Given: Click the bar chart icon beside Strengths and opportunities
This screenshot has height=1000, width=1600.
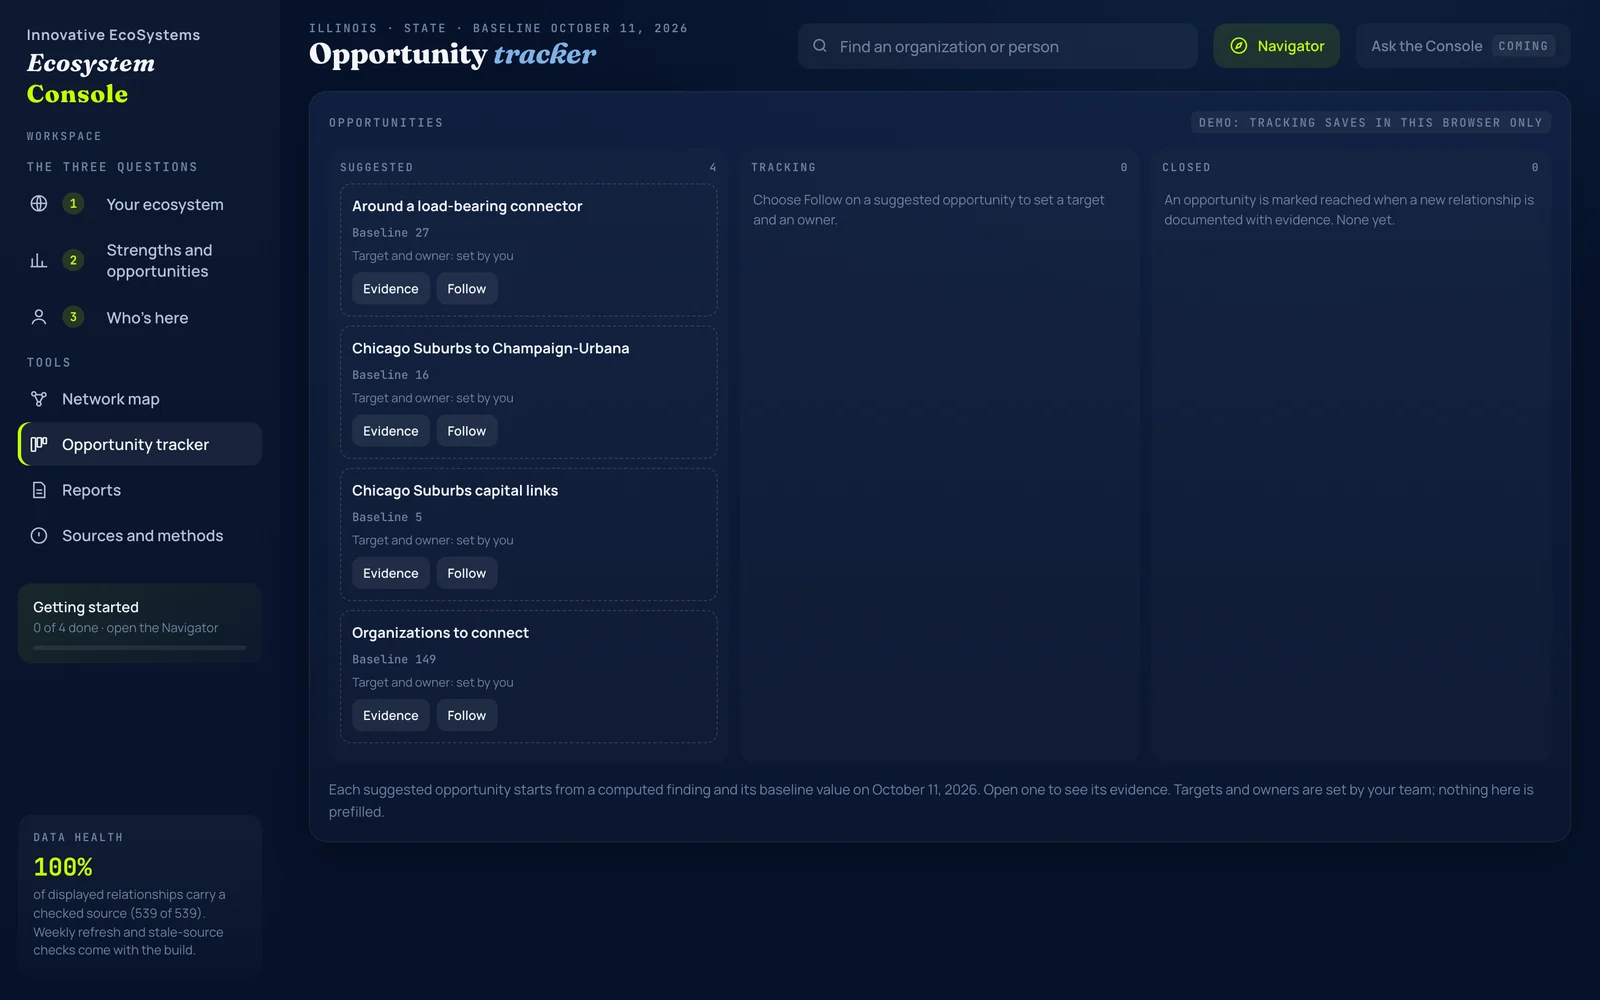Looking at the screenshot, I should (x=39, y=261).
